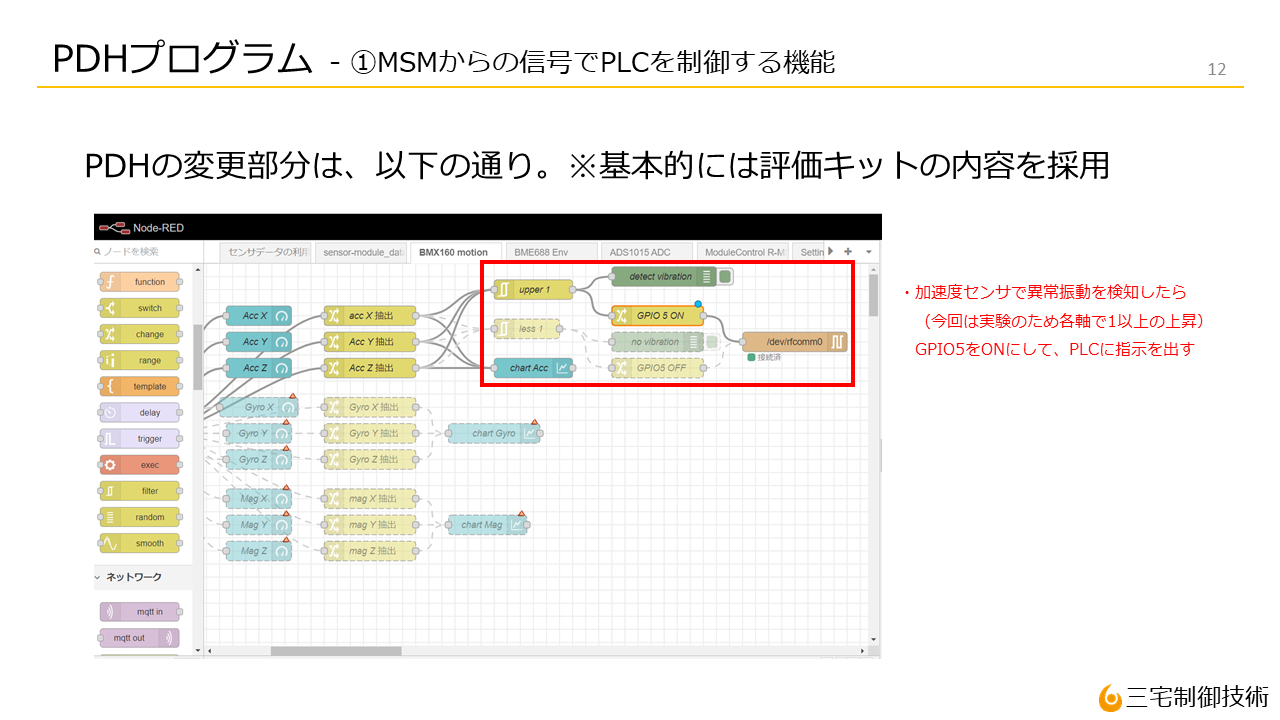Screen dimensions: 1280x720
Task: Click the mqtt in network node
Action: pyautogui.click(x=140, y=611)
